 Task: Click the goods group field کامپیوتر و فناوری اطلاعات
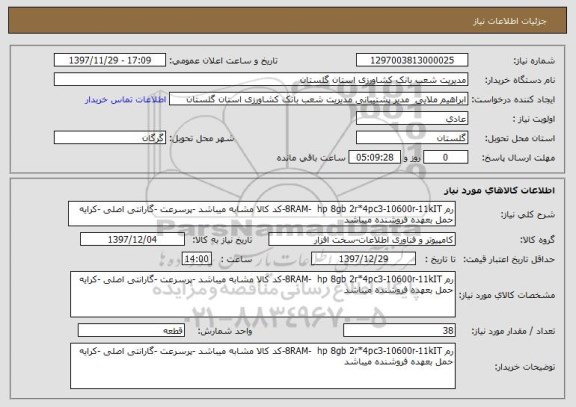point(362,239)
